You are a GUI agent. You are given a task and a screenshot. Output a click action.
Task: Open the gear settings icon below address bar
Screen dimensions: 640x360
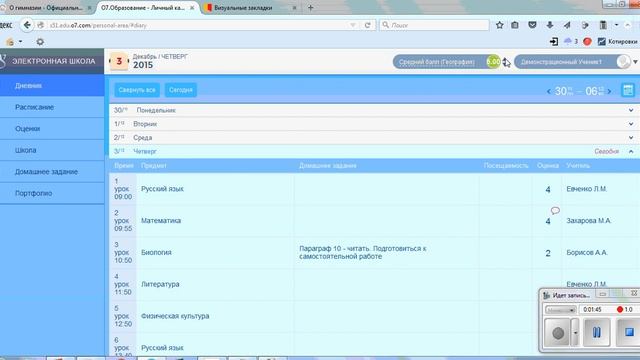(x=40, y=42)
